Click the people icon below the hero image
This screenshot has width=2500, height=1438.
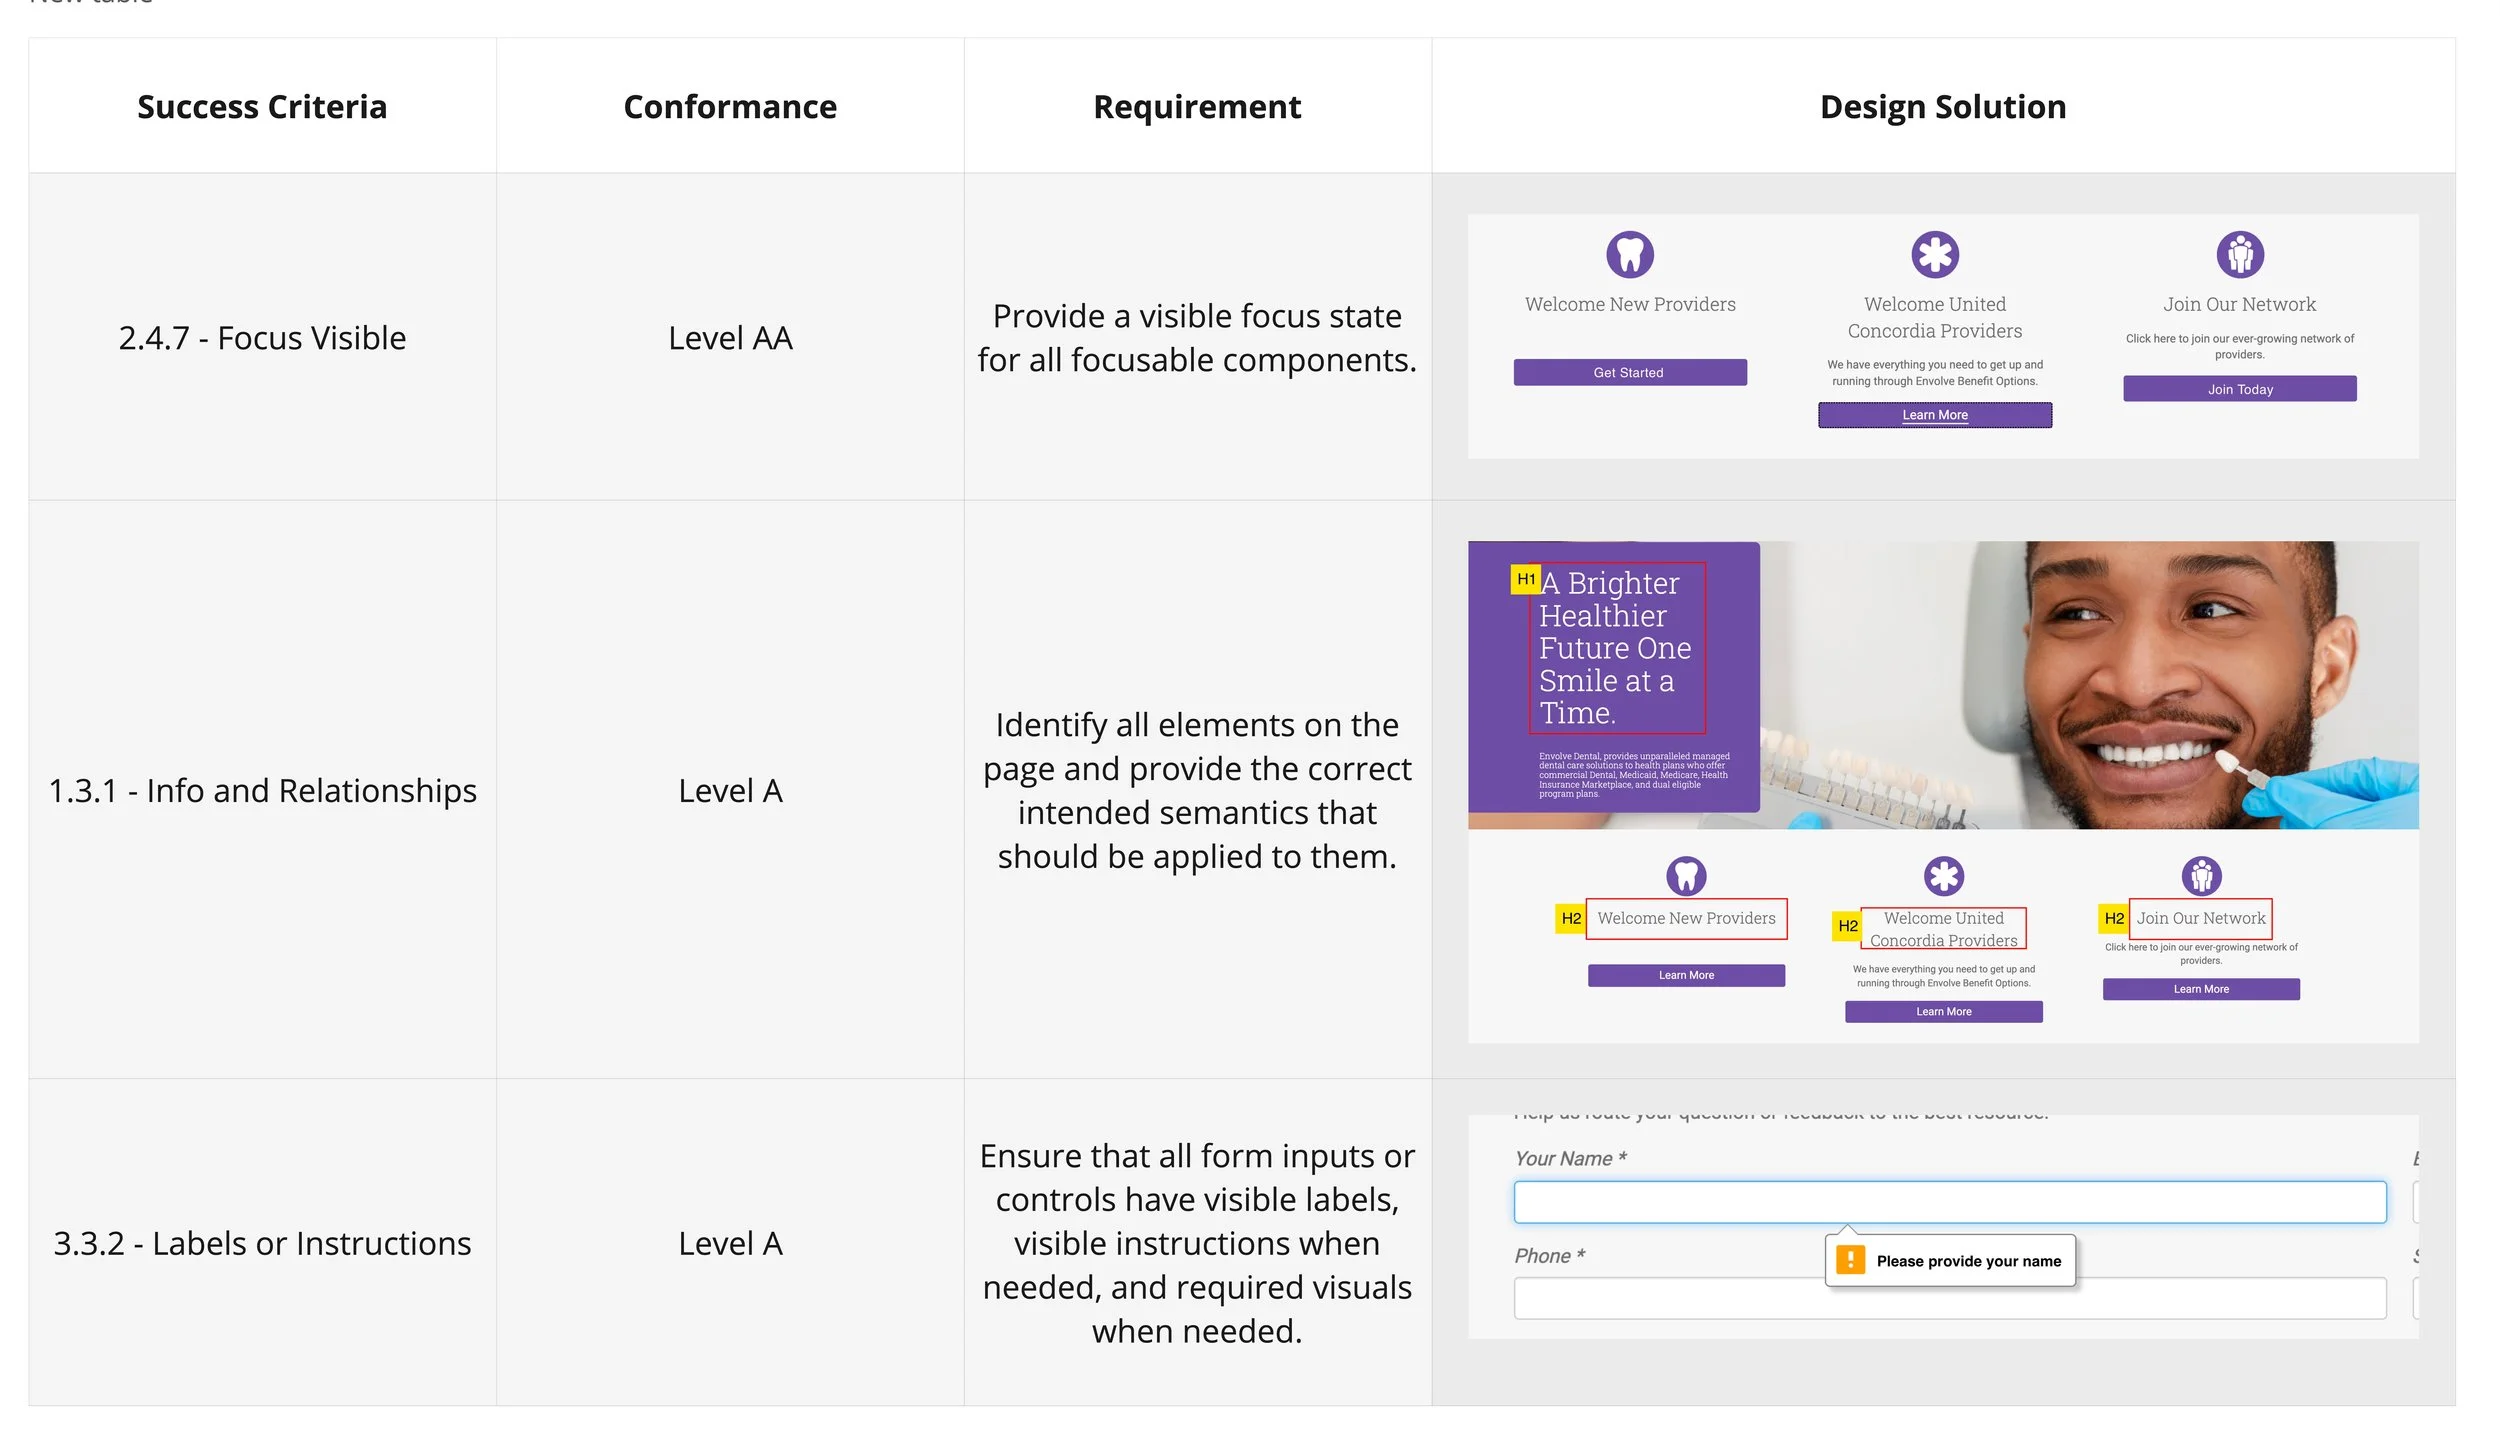(2201, 876)
